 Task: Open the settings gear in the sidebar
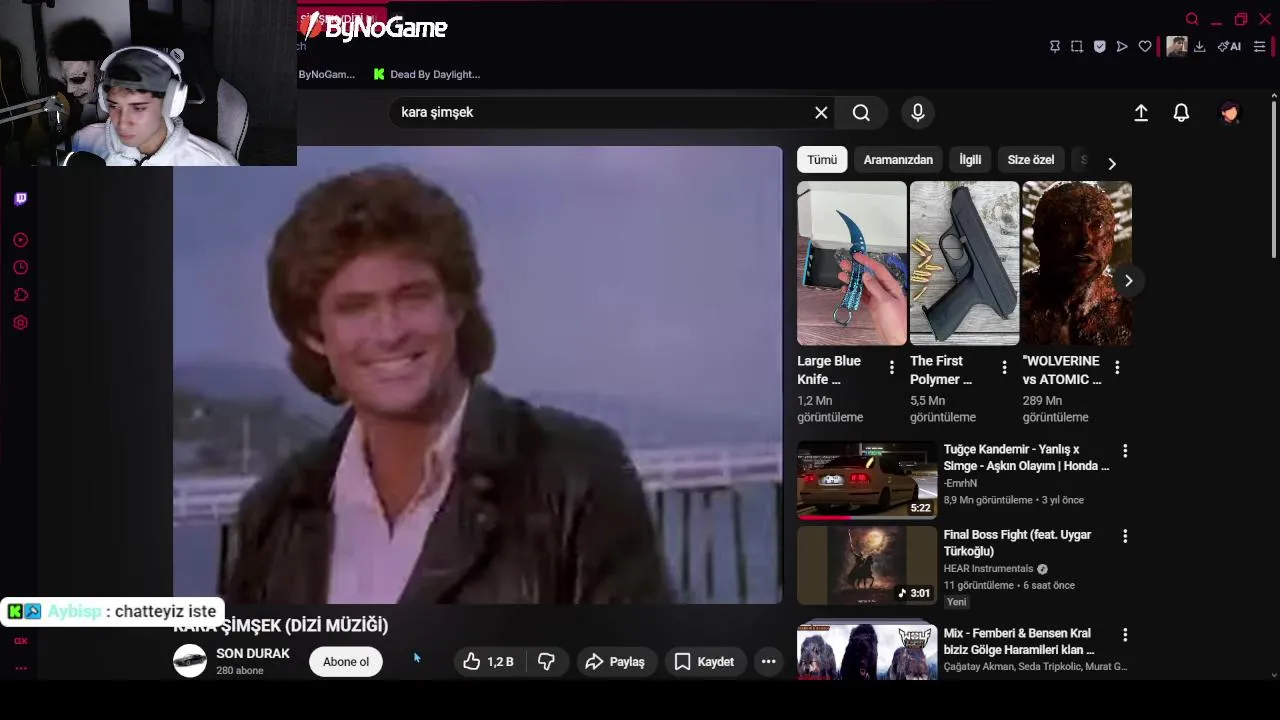[x=20, y=322]
